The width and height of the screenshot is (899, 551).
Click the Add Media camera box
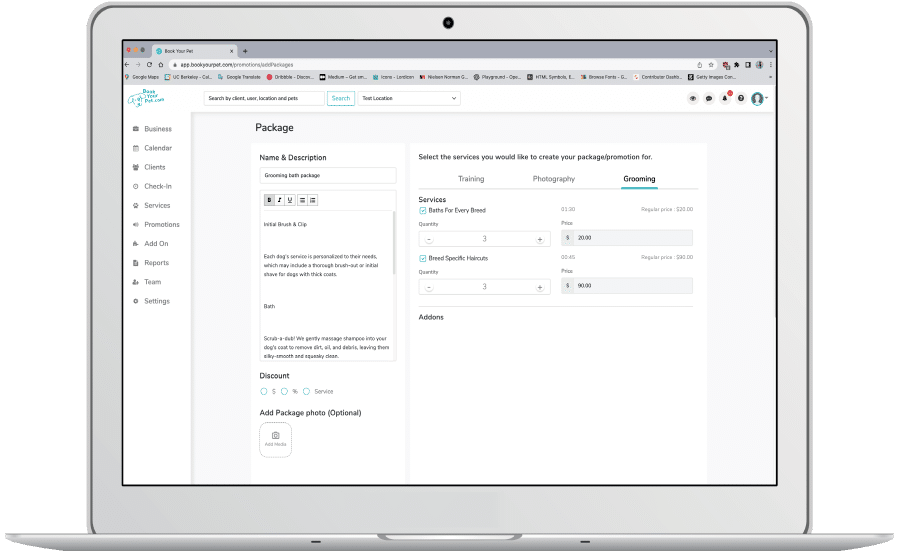[275, 439]
